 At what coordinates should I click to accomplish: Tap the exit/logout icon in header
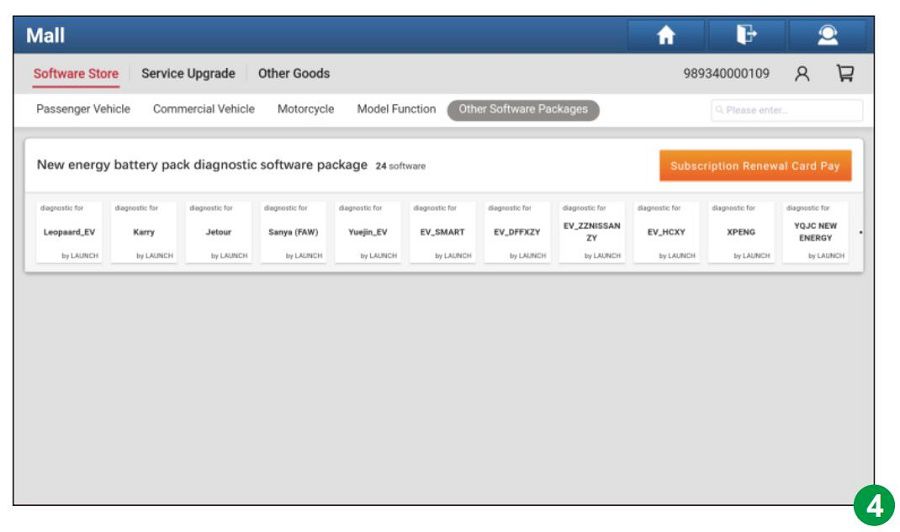coord(746,36)
